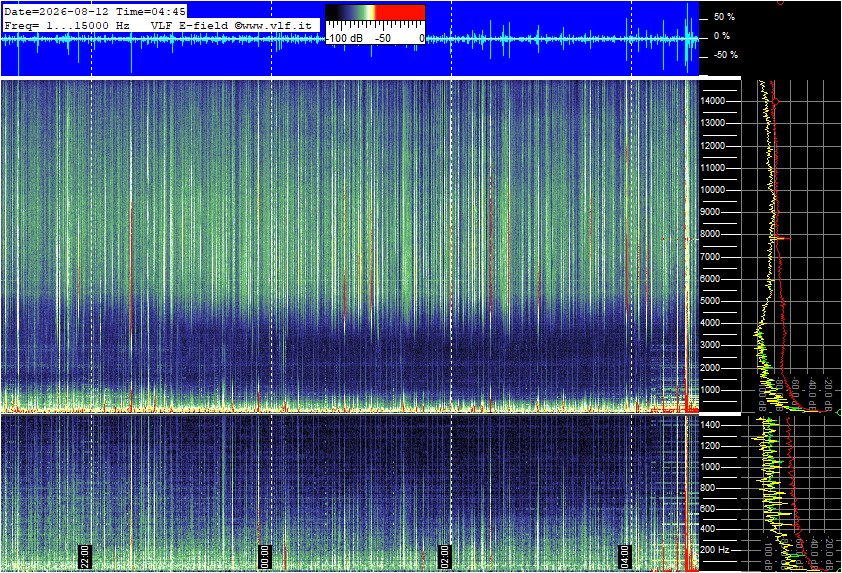The width and height of the screenshot is (842, 573).
Task: Click the 6000 frequency axis label
Action: coord(711,279)
